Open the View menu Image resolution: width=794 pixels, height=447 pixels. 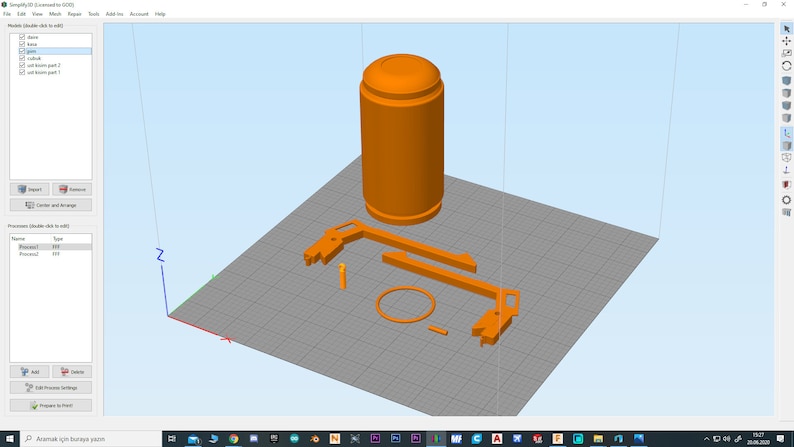pos(37,14)
